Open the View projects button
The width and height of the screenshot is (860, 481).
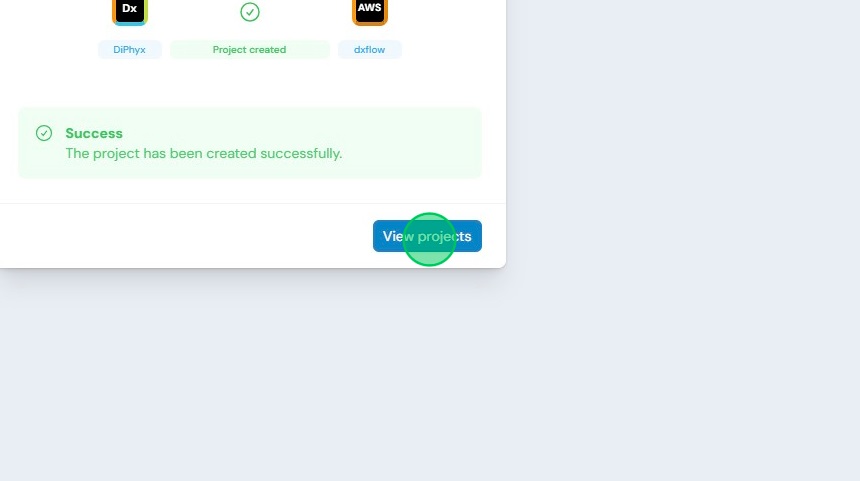[x=427, y=236]
